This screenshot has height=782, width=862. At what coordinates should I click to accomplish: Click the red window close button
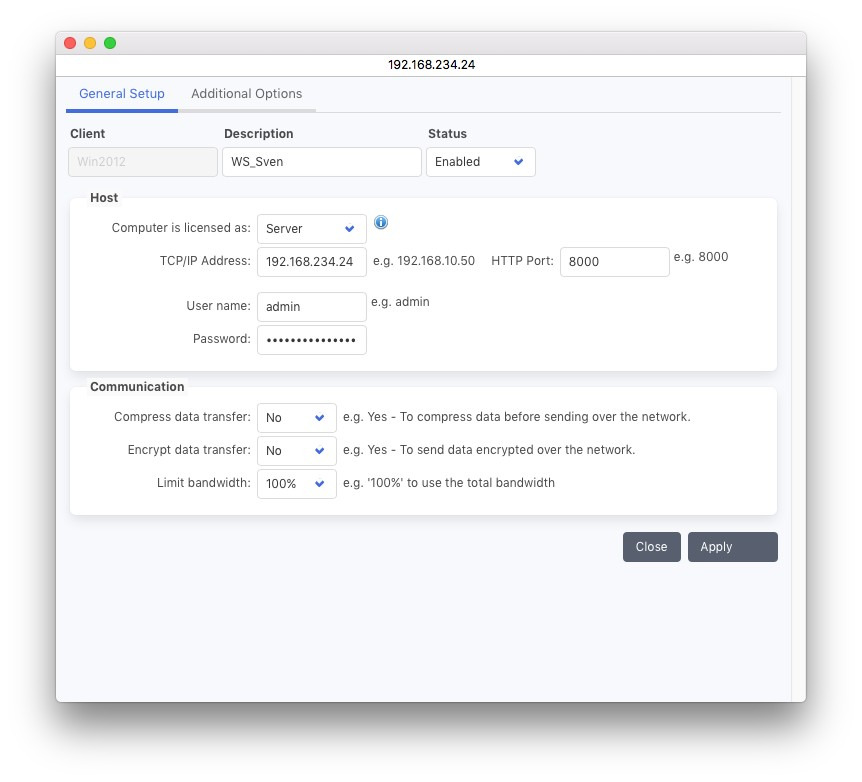tap(70, 43)
